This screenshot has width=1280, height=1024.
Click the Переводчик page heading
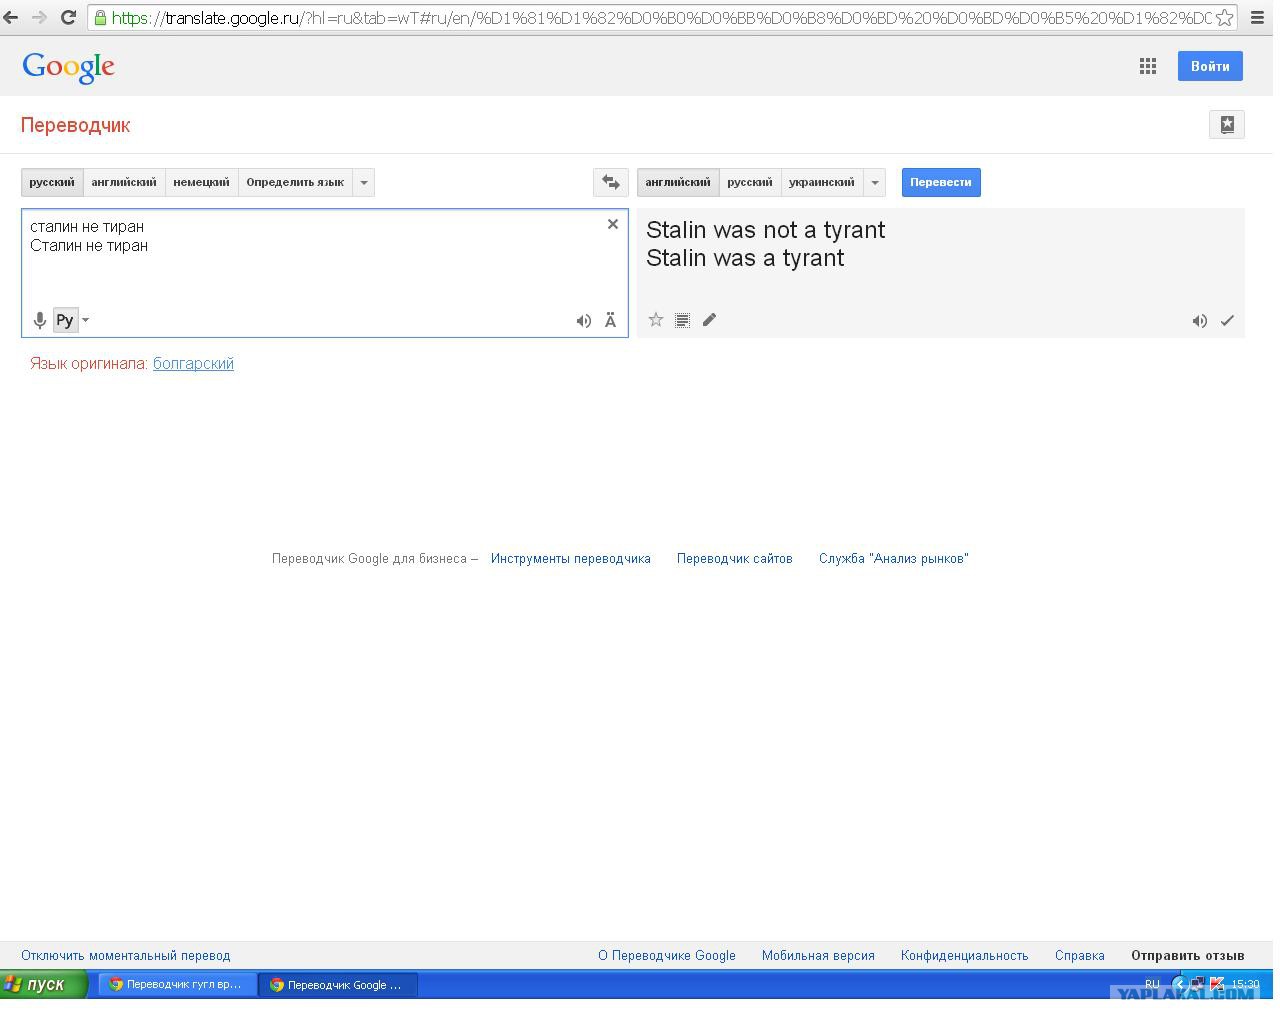(76, 125)
